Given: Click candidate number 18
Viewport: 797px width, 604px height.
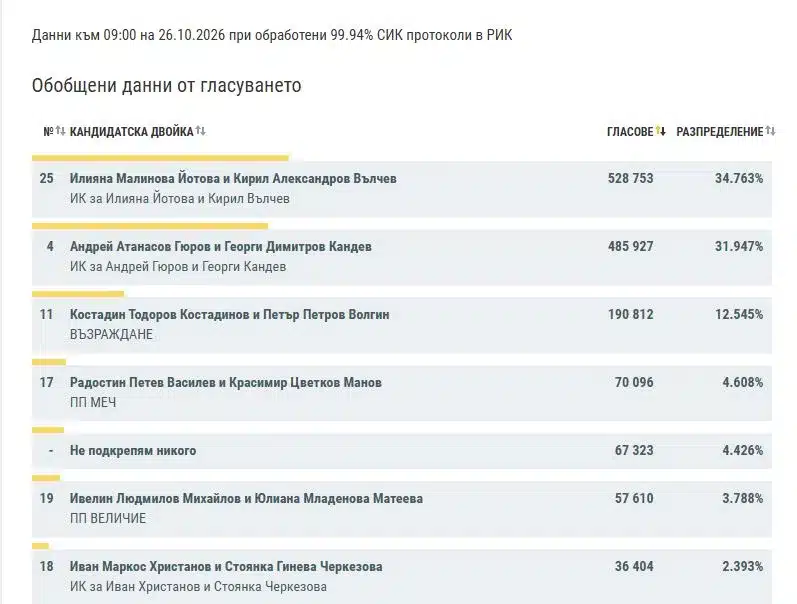Looking at the screenshot, I should pyautogui.click(x=46, y=566).
